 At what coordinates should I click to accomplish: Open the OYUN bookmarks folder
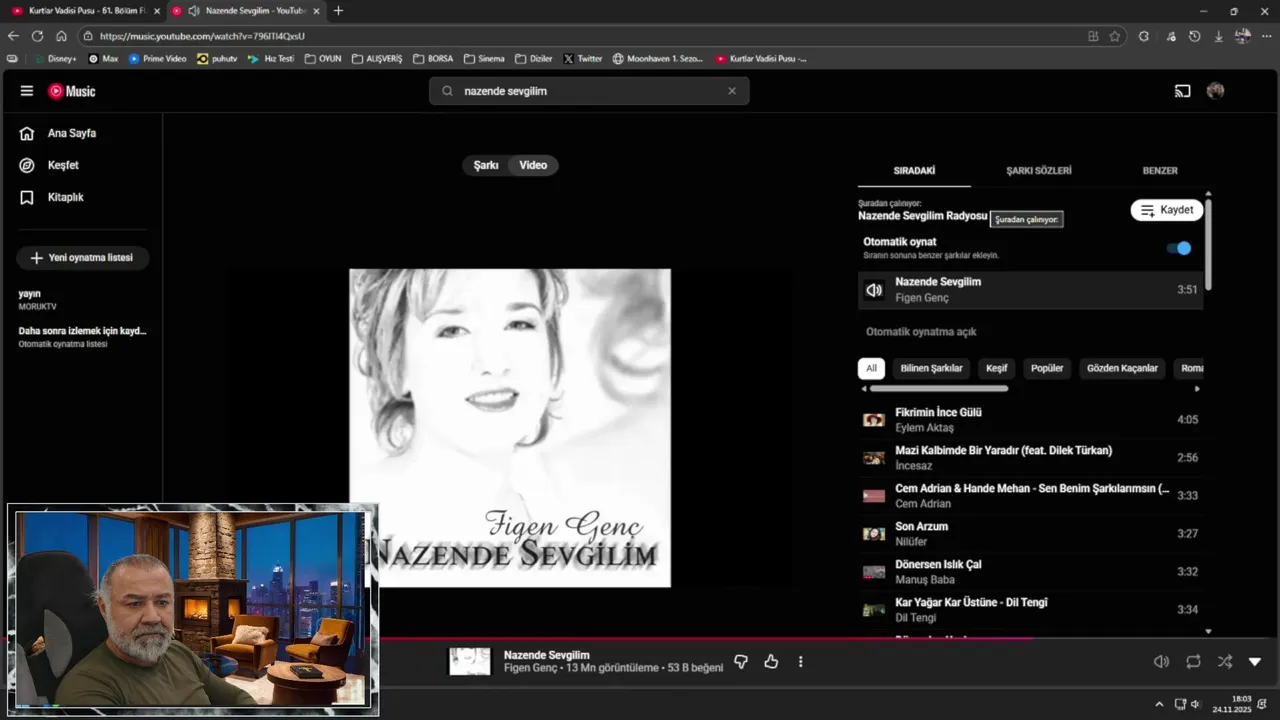(x=323, y=59)
